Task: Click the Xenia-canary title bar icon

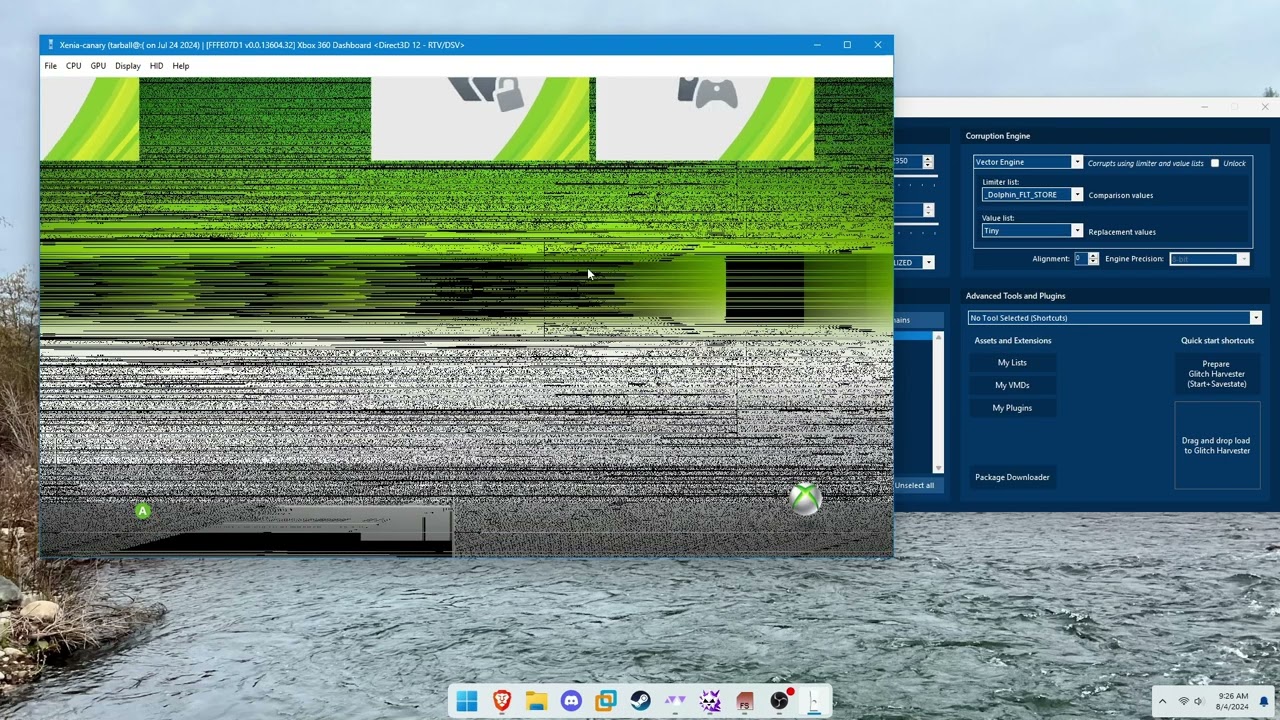Action: click(x=50, y=45)
